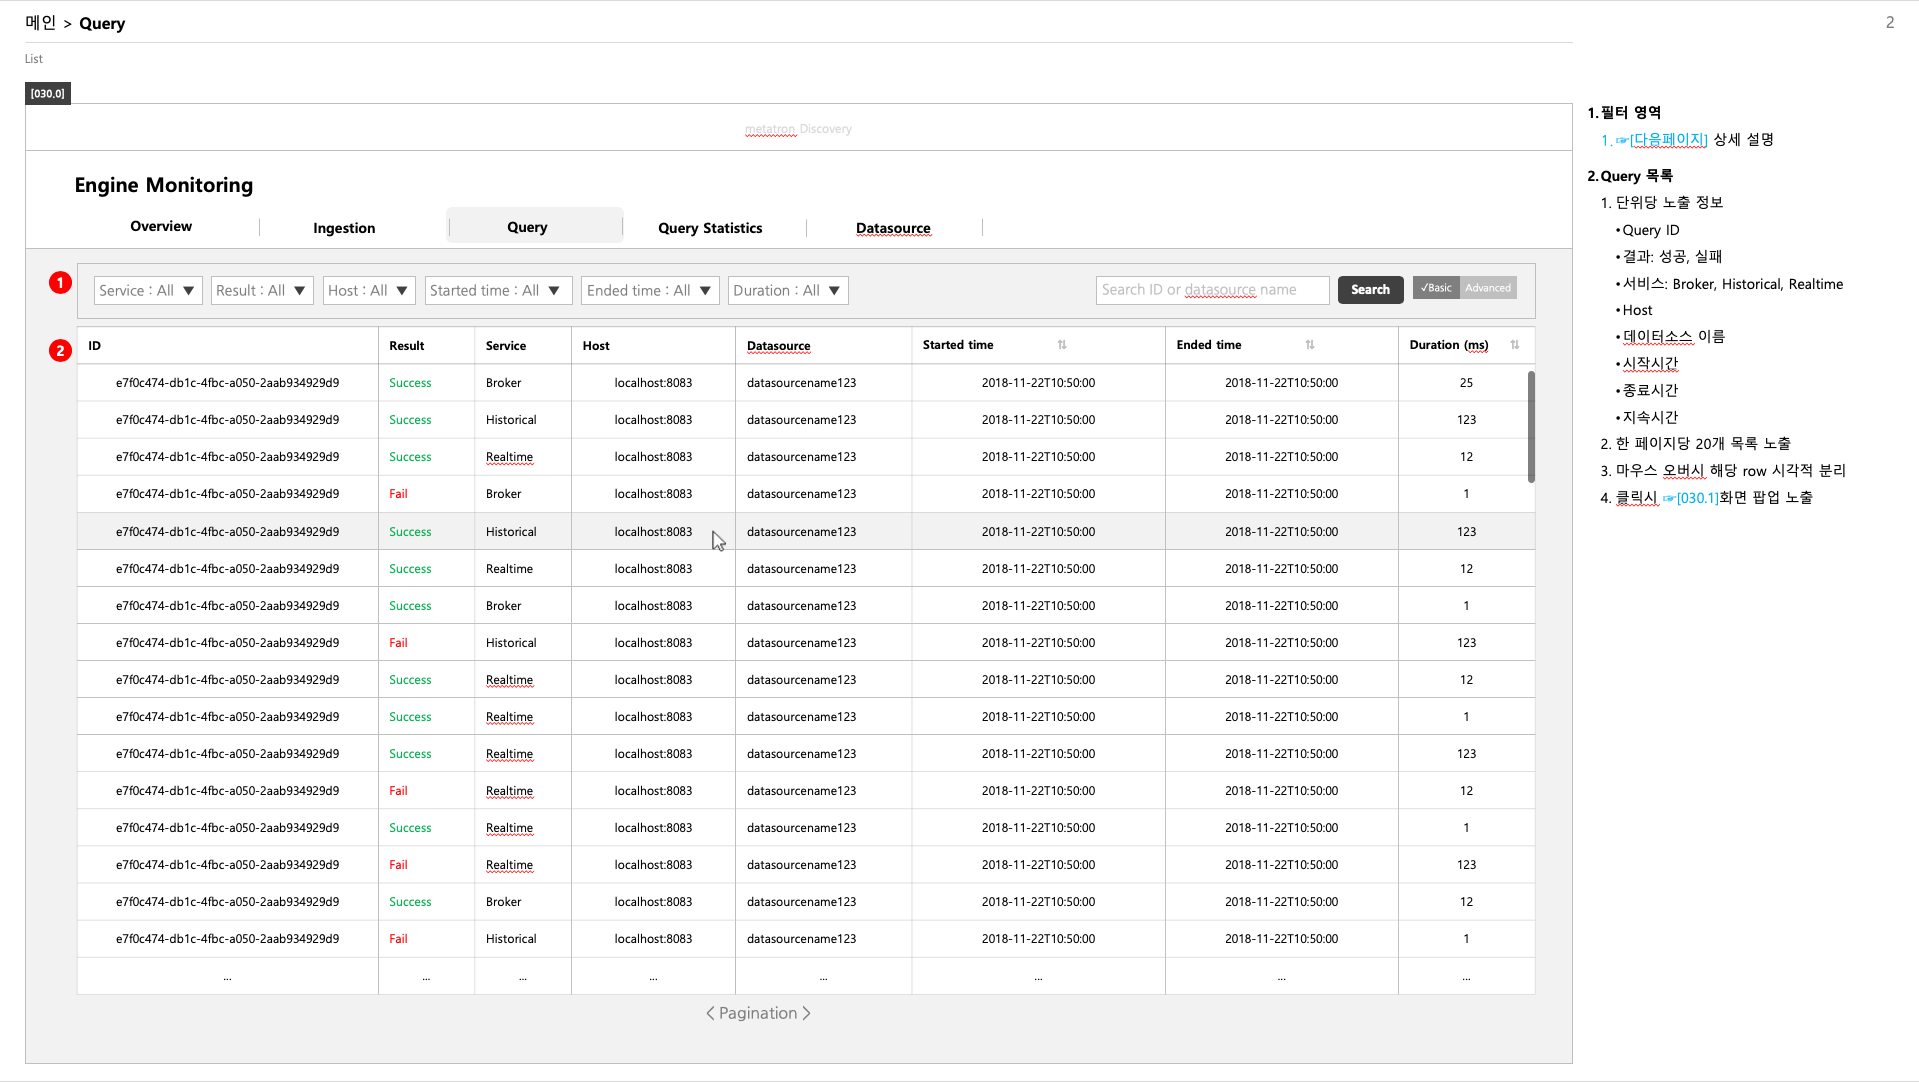
Task: Go to next pagination page arrow
Action: (x=806, y=1013)
